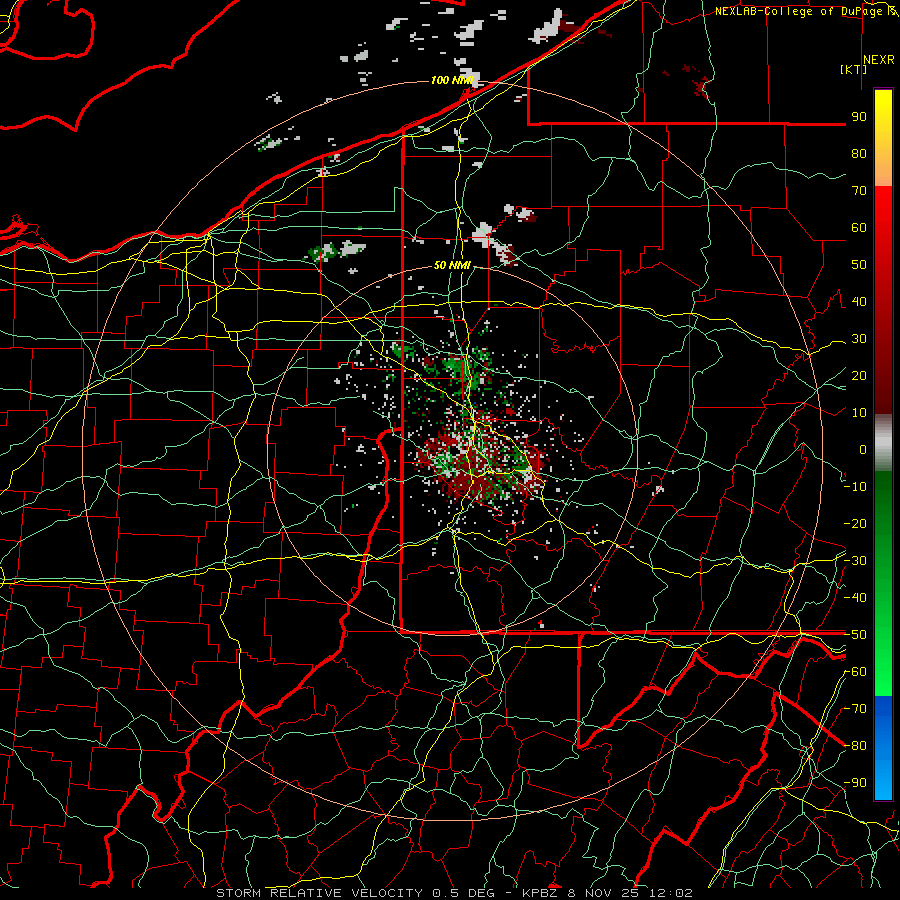This screenshot has height=900, width=900.
Task: Click the '30' label on the velocity scale
Action: pos(859,339)
